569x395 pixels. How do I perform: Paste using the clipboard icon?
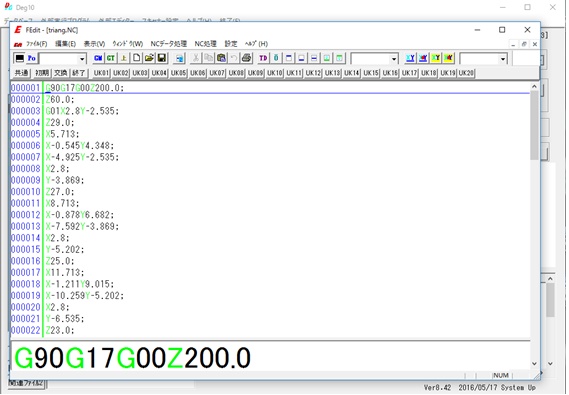pyautogui.click(x=221, y=58)
